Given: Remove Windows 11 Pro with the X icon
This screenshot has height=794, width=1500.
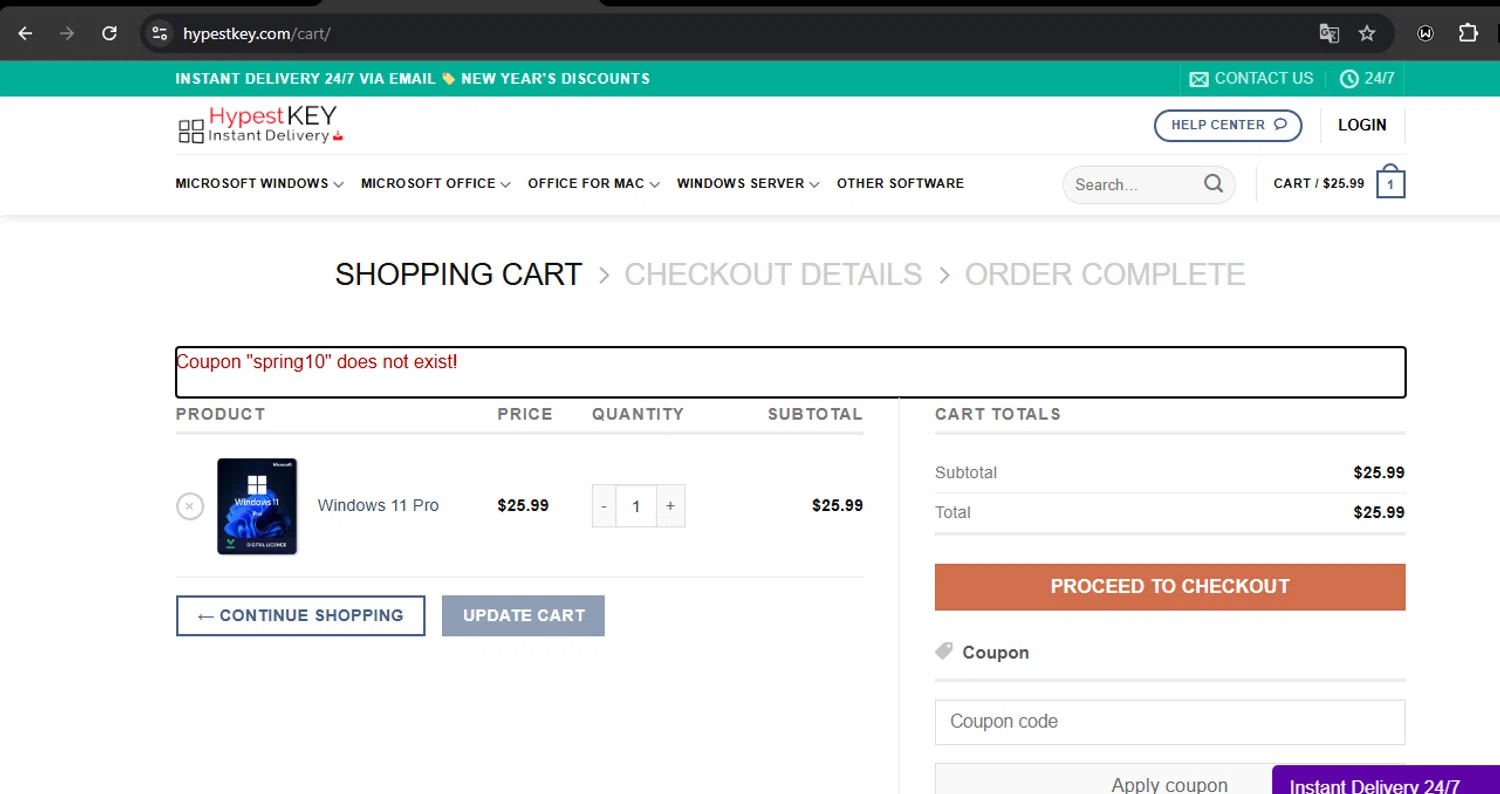Looking at the screenshot, I should point(190,506).
